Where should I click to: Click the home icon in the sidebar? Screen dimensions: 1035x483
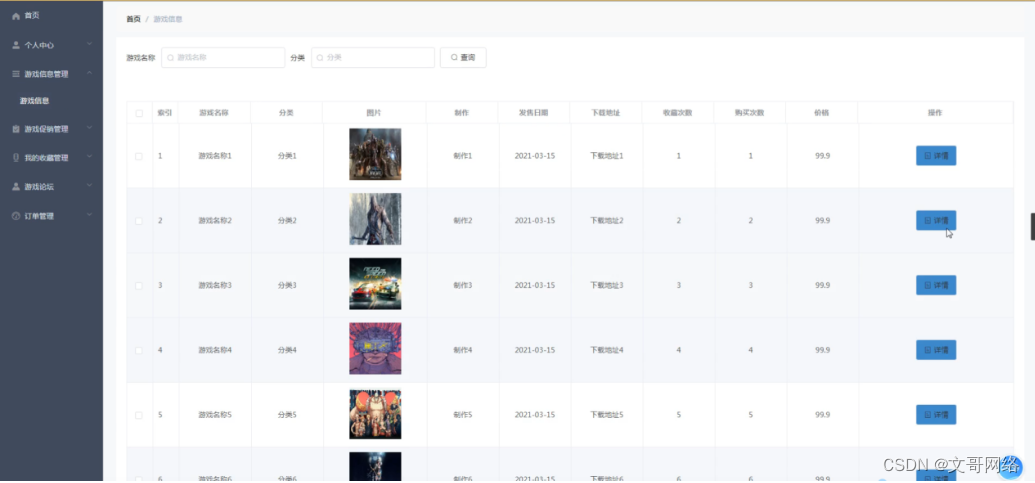16,16
